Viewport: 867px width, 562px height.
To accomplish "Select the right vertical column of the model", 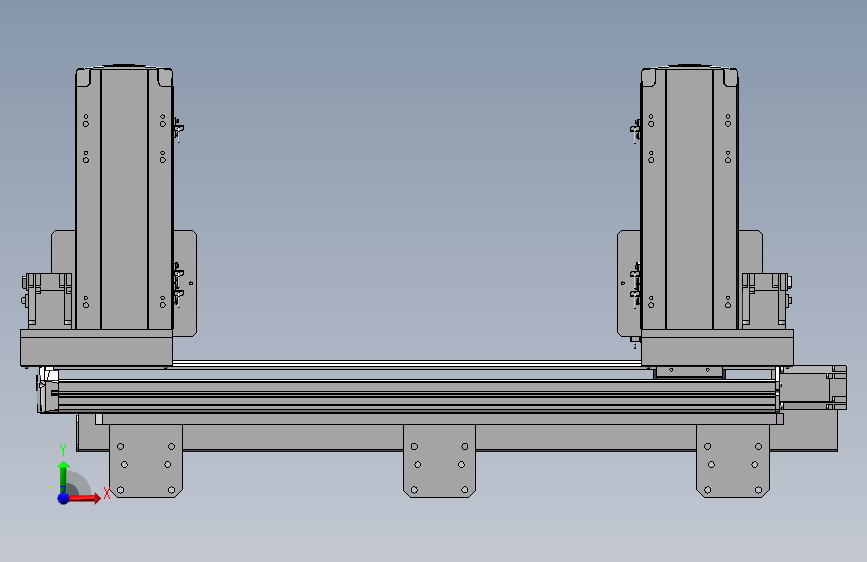I will [x=690, y=198].
